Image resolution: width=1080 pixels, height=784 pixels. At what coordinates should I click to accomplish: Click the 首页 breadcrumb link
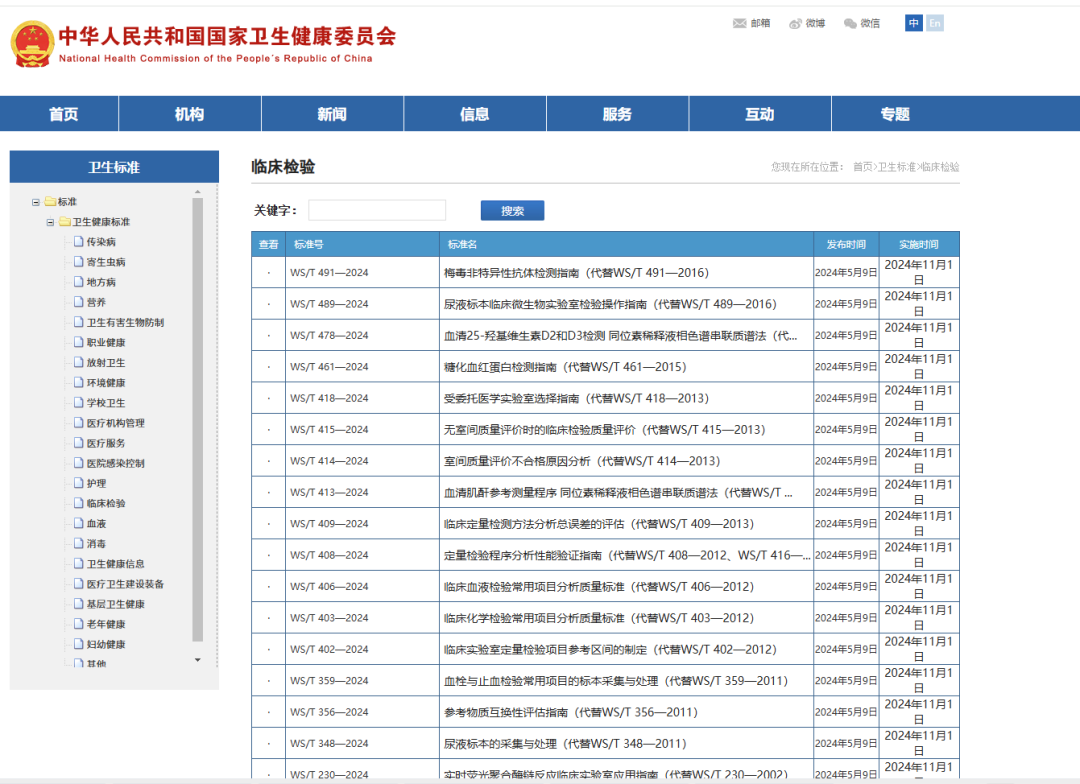pyautogui.click(x=862, y=167)
